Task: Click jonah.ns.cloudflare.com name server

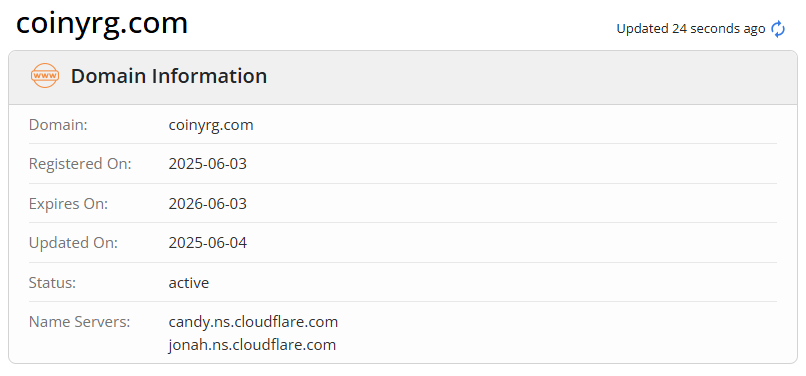Action: click(252, 345)
